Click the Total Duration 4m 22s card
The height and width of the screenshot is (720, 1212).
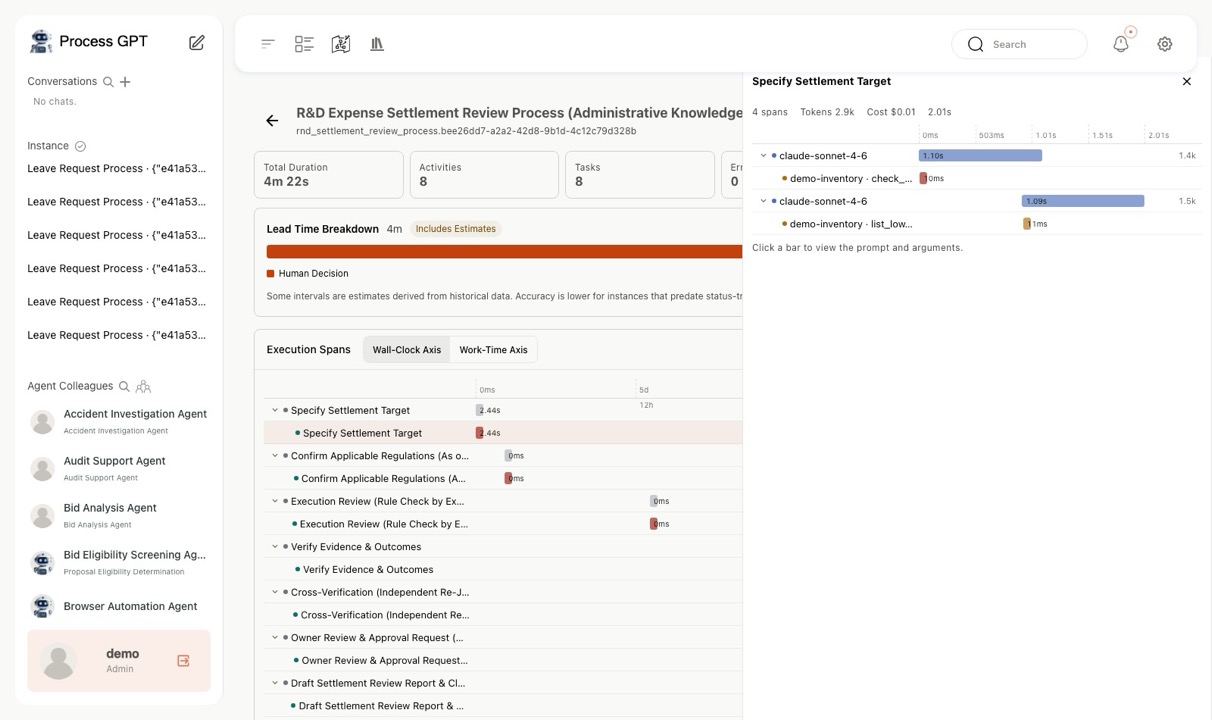[329, 175]
